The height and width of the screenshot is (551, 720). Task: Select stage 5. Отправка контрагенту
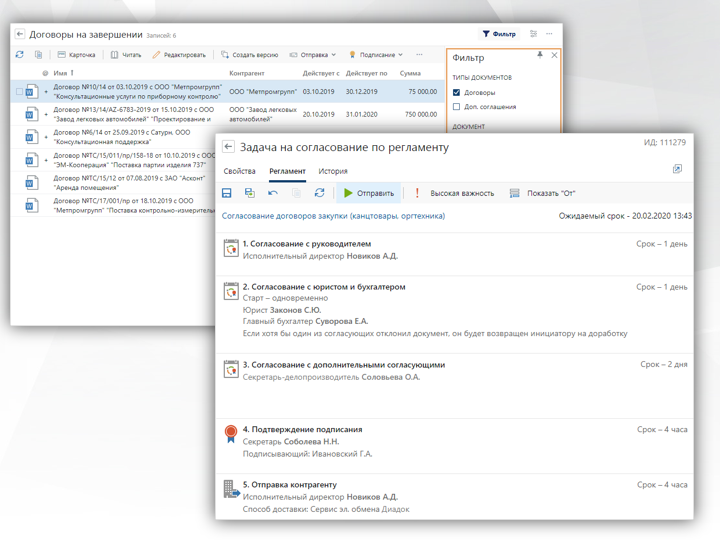pos(455,497)
